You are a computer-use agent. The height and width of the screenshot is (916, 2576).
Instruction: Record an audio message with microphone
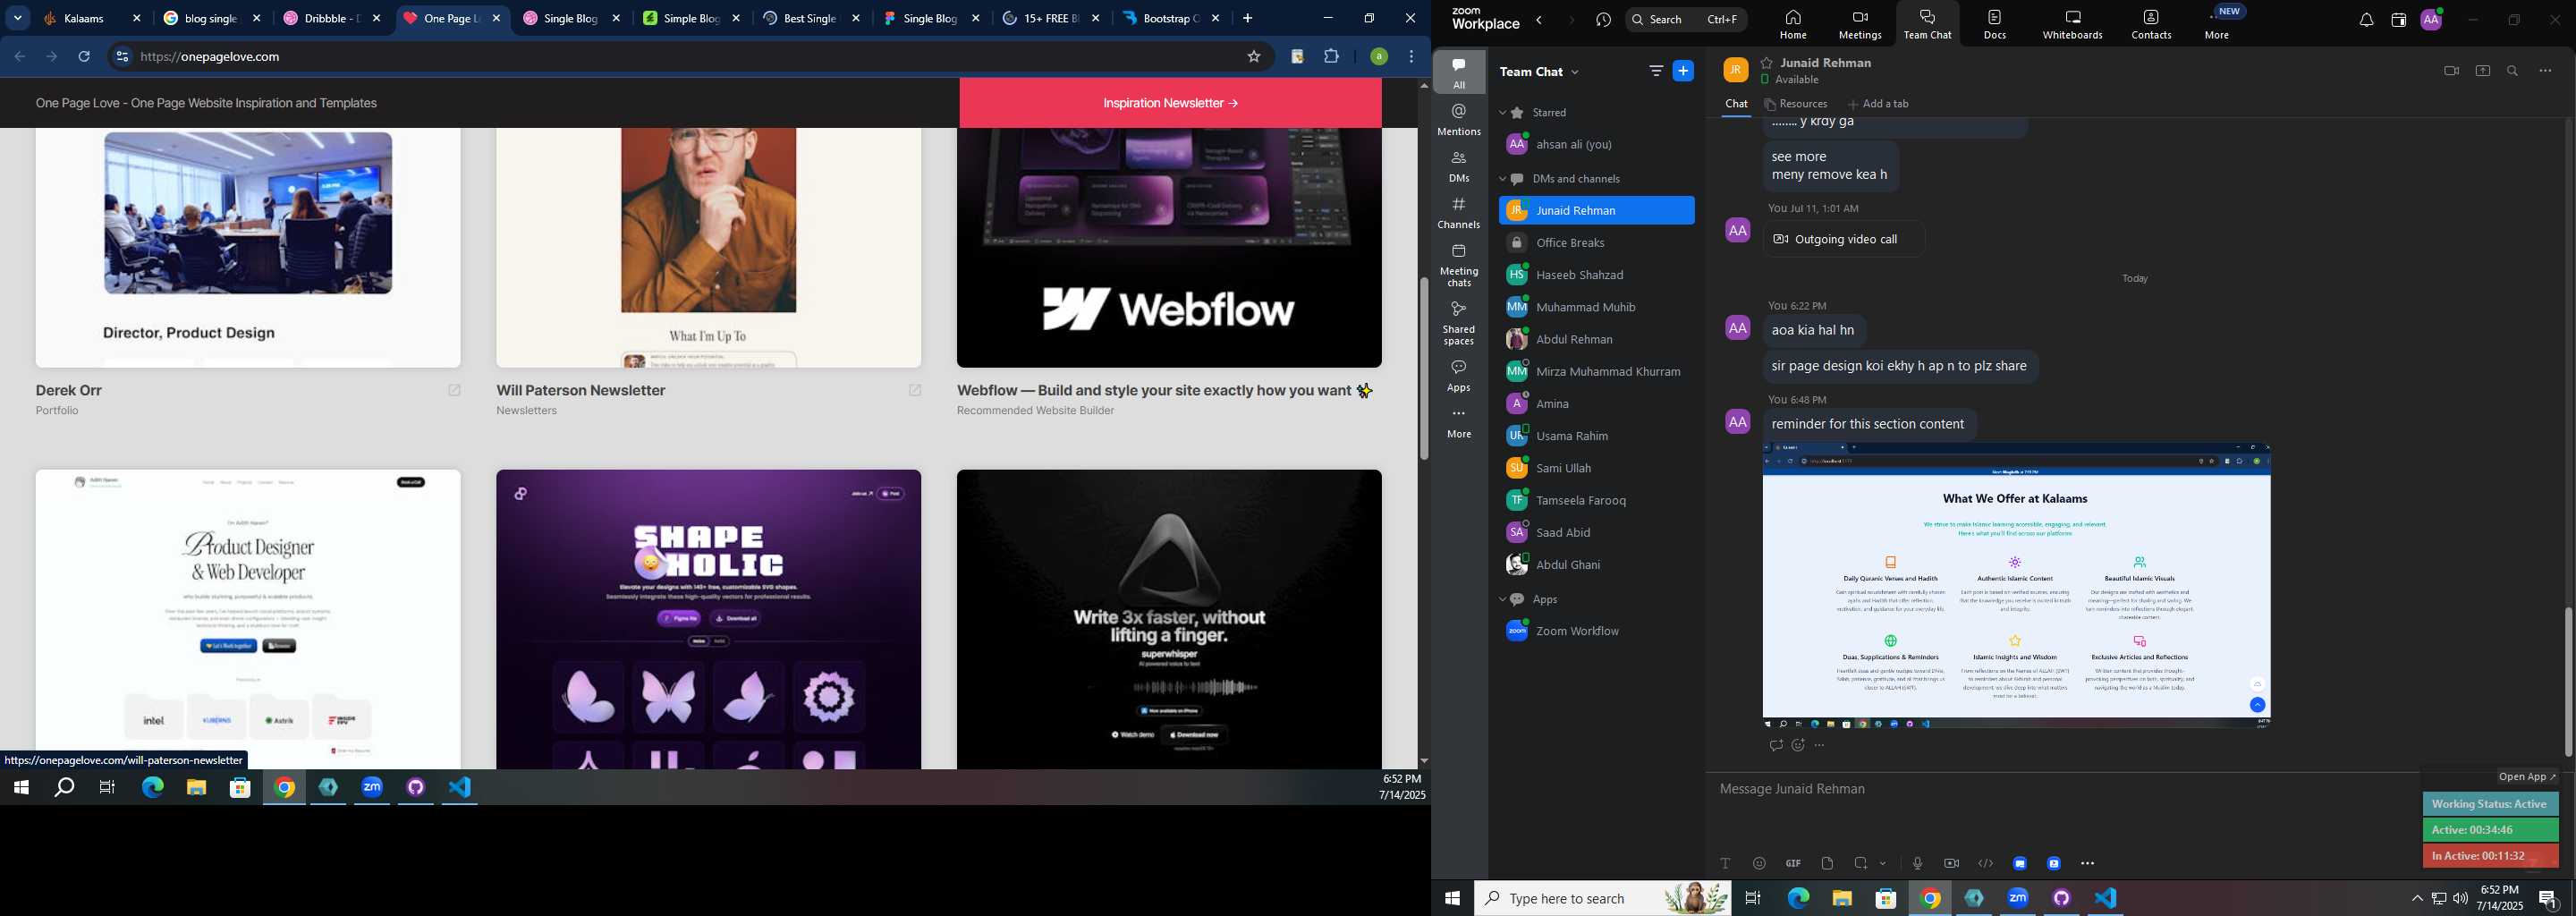pos(1917,863)
